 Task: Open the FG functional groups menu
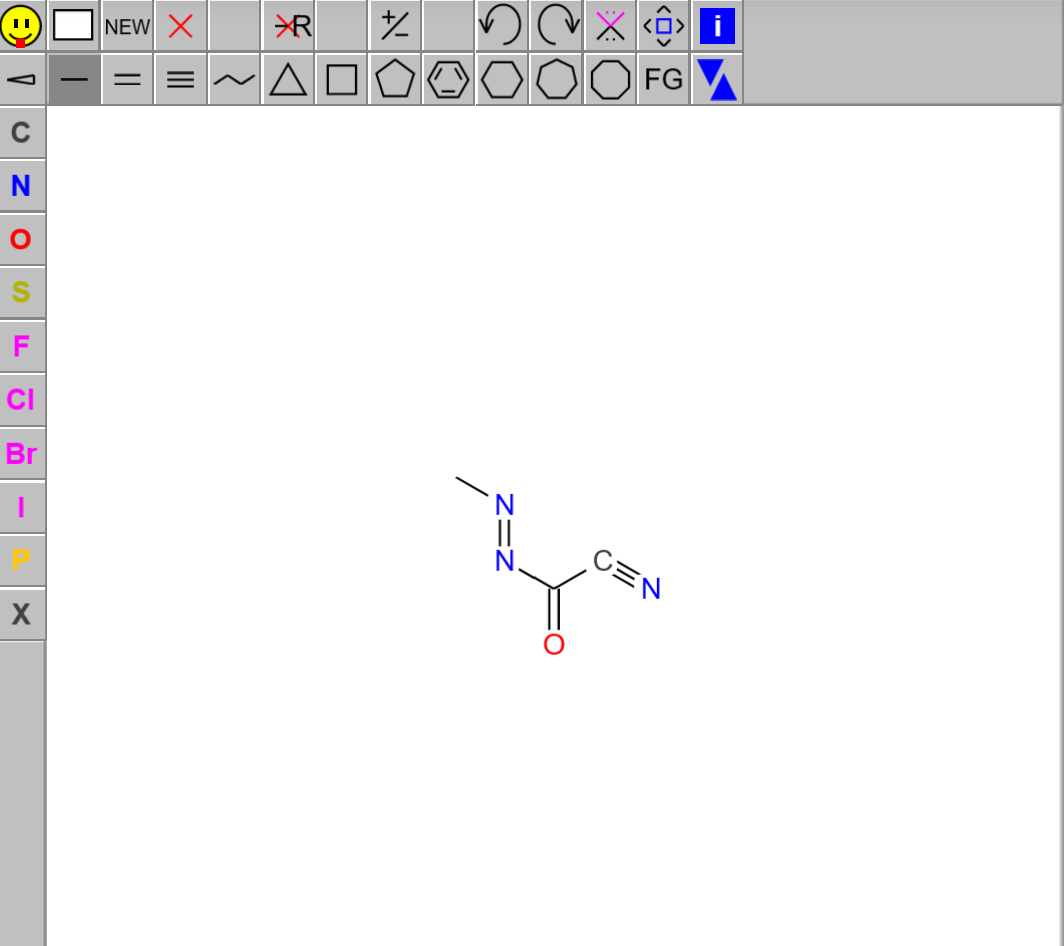pos(664,80)
